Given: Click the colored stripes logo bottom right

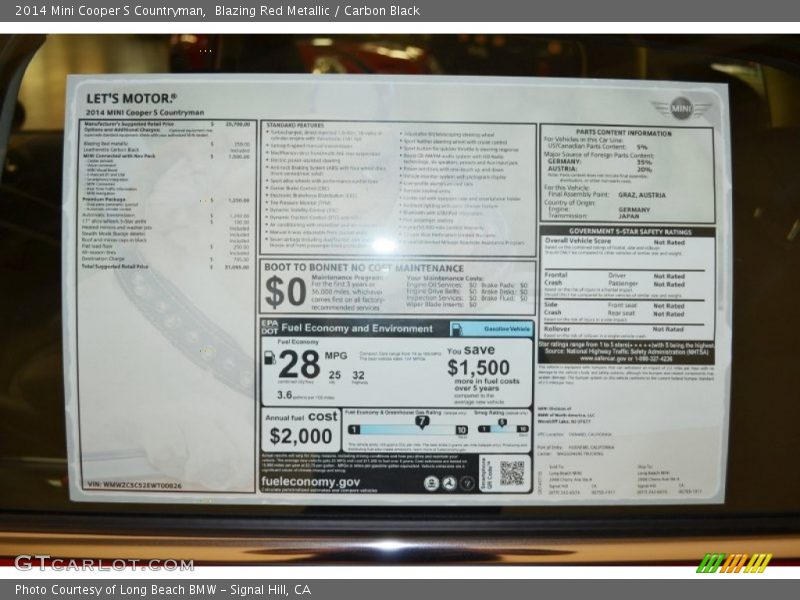Looking at the screenshot, I should [x=734, y=563].
